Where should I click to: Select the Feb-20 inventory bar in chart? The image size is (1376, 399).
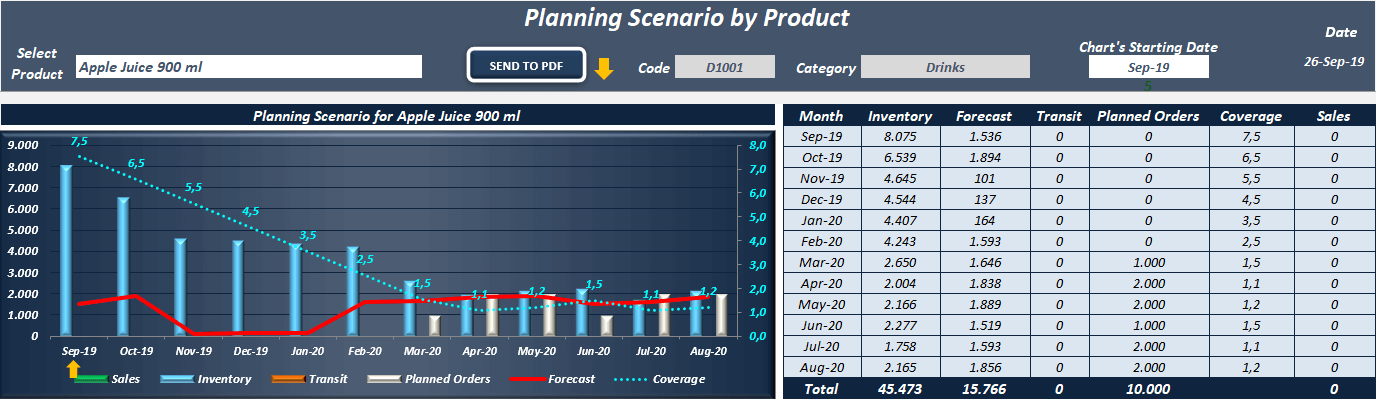point(352,291)
